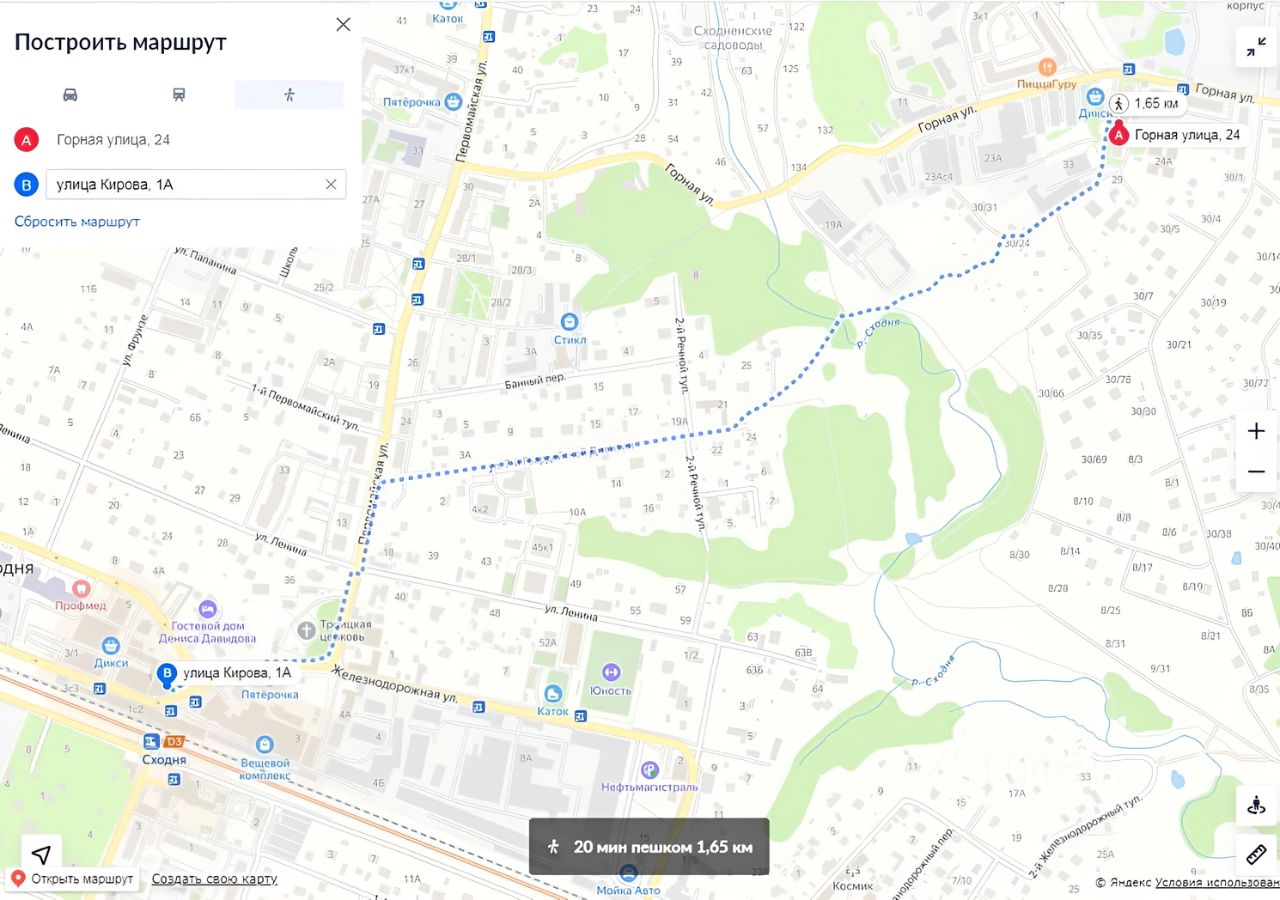
Task: Clear the улица Кирова, 1А destination
Action: tap(331, 184)
